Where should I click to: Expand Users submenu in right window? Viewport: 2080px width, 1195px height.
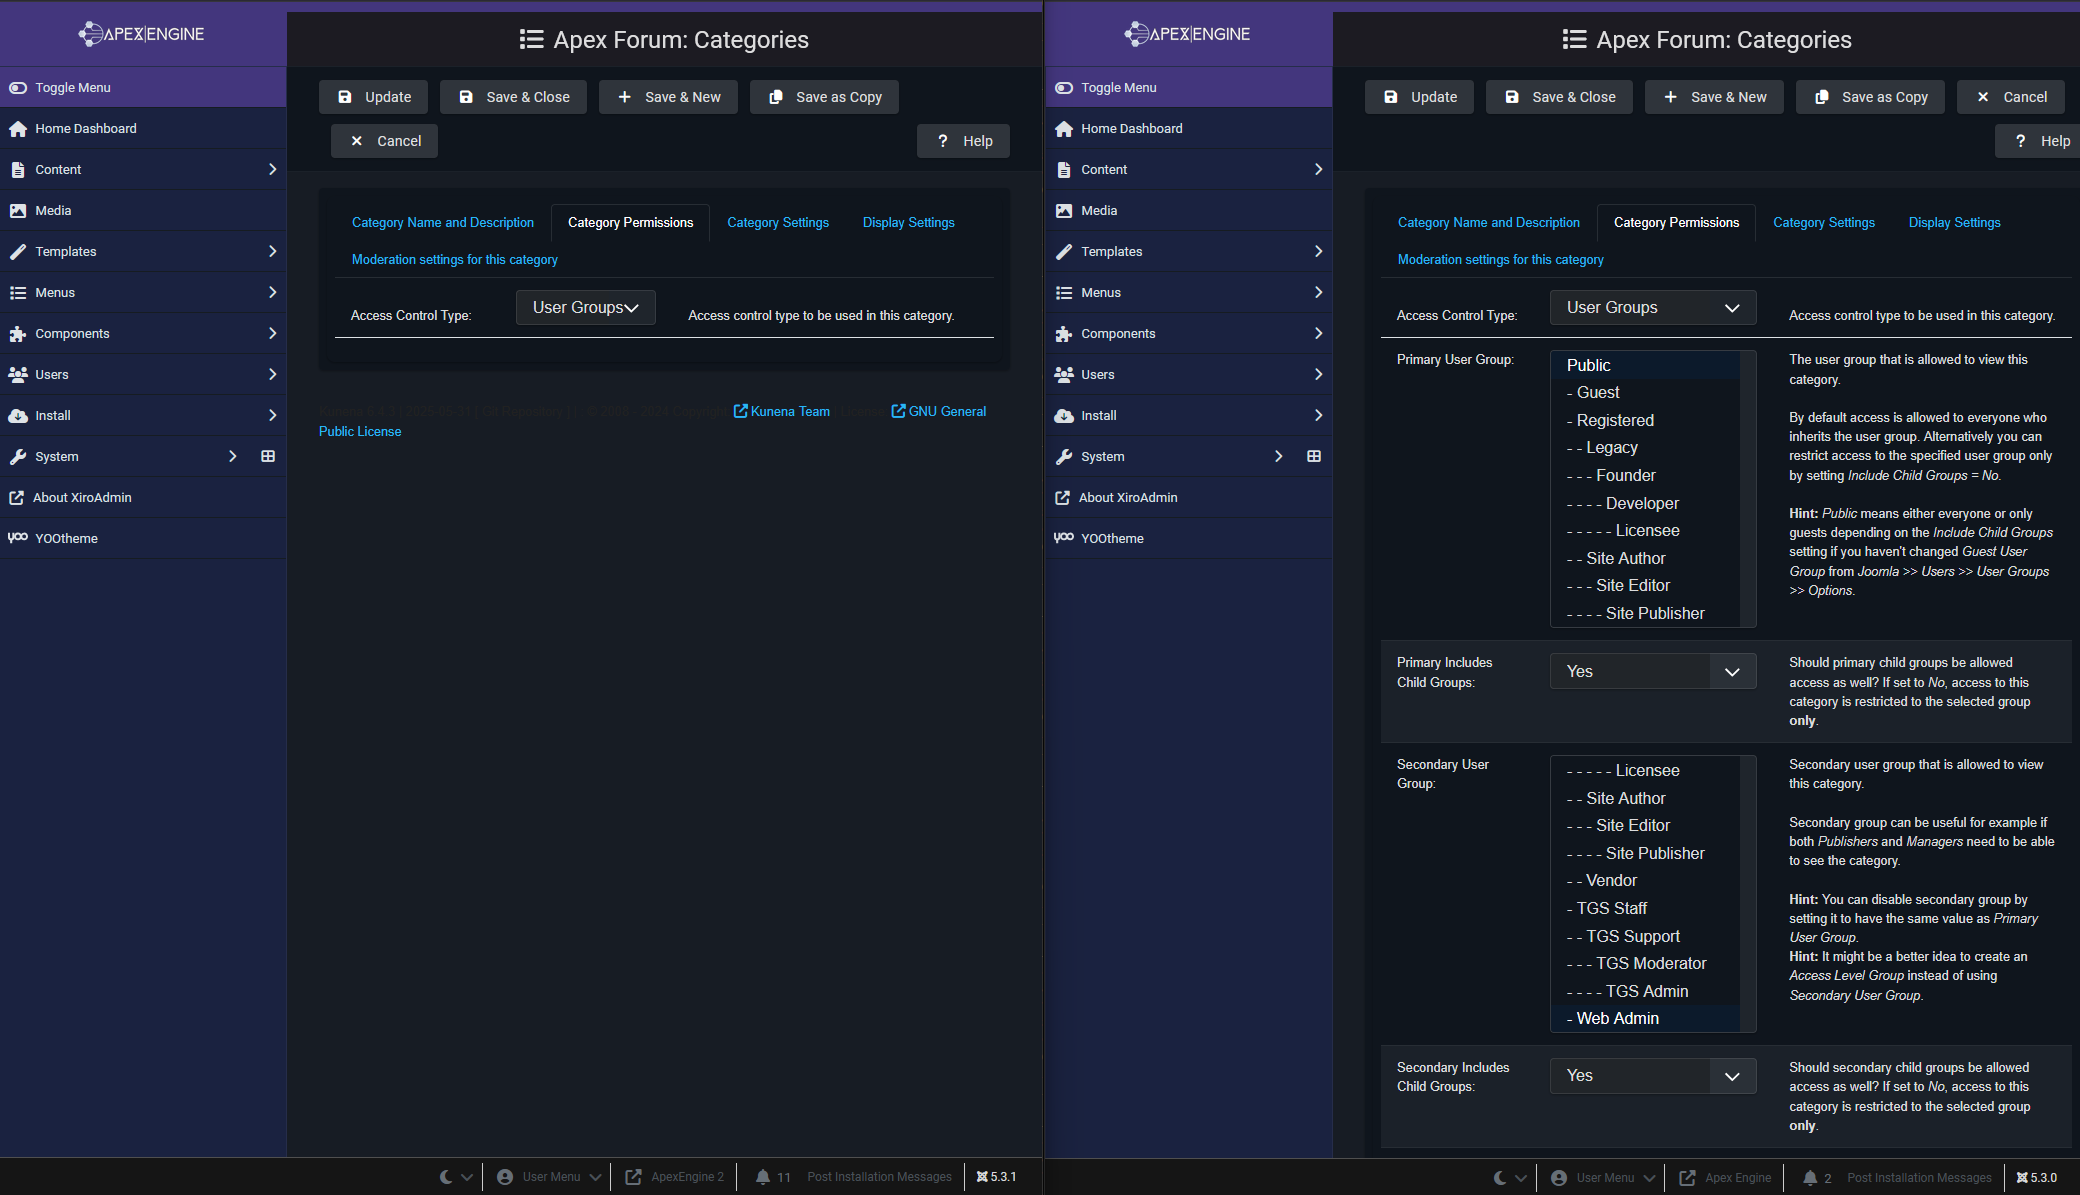click(x=1318, y=375)
